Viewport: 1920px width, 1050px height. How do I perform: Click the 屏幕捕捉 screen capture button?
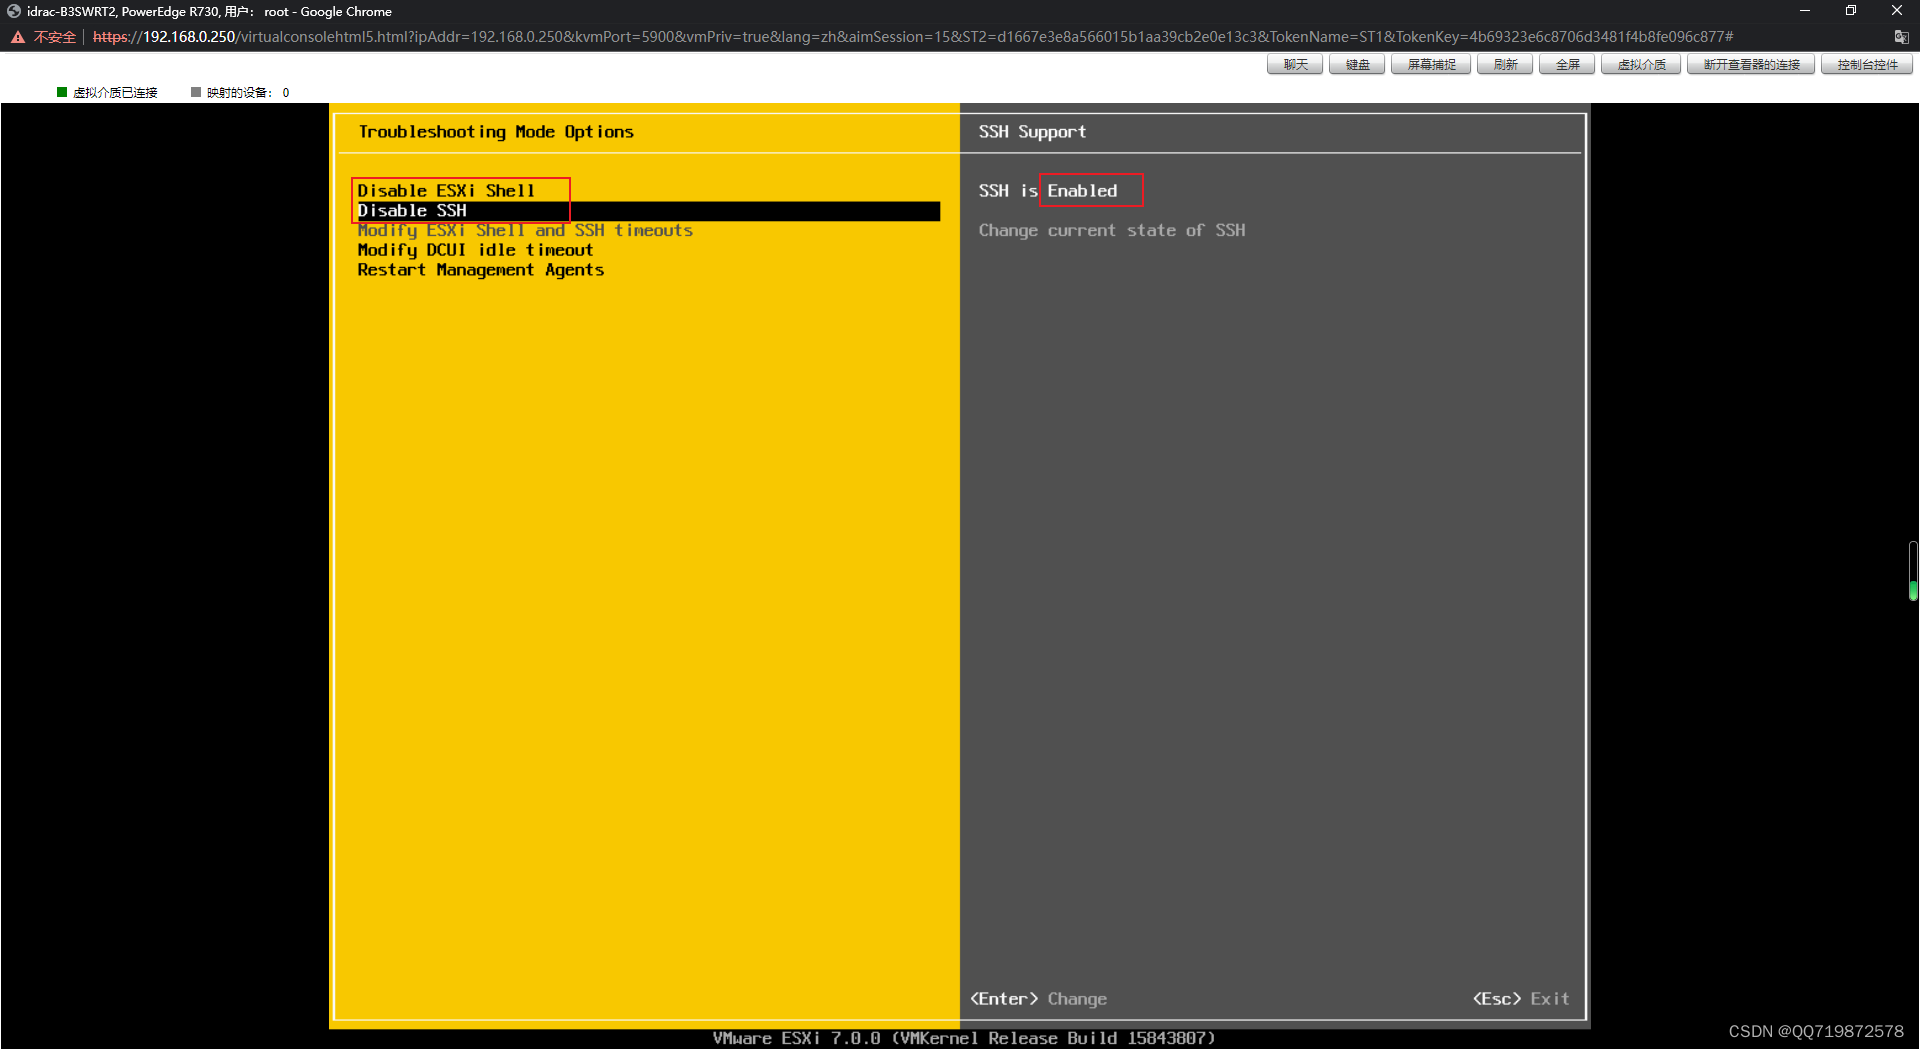tap(1431, 65)
